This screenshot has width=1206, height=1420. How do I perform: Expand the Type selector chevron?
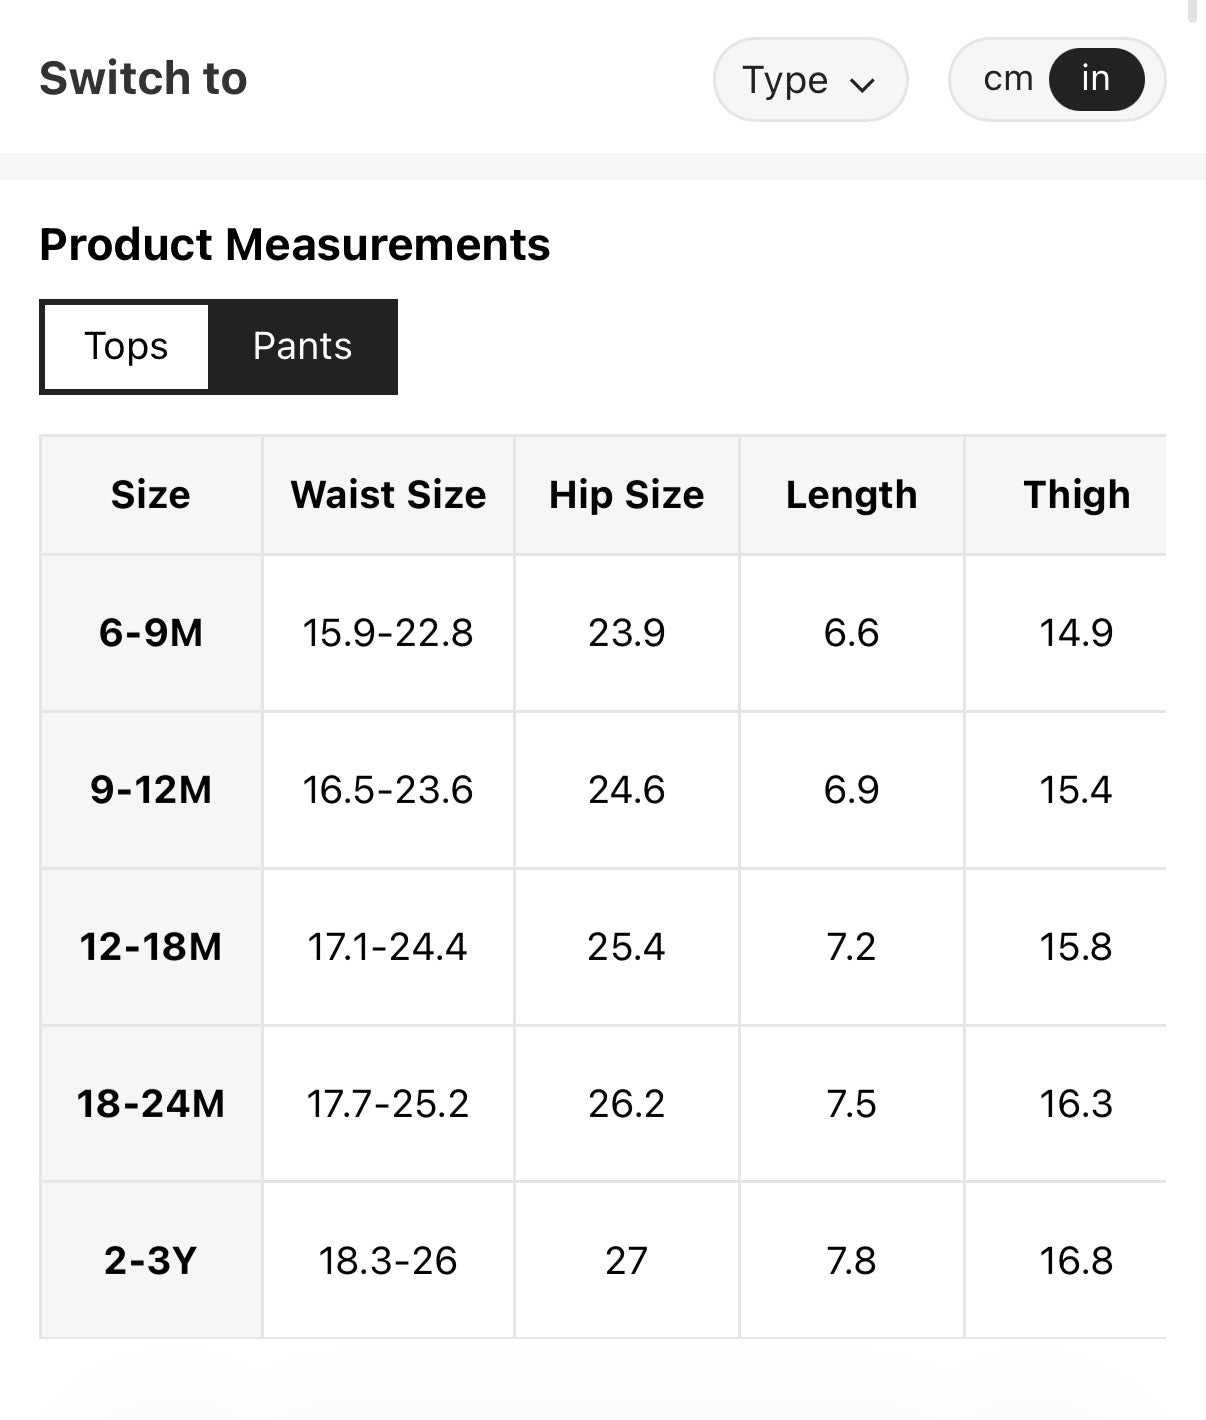pyautogui.click(x=866, y=84)
